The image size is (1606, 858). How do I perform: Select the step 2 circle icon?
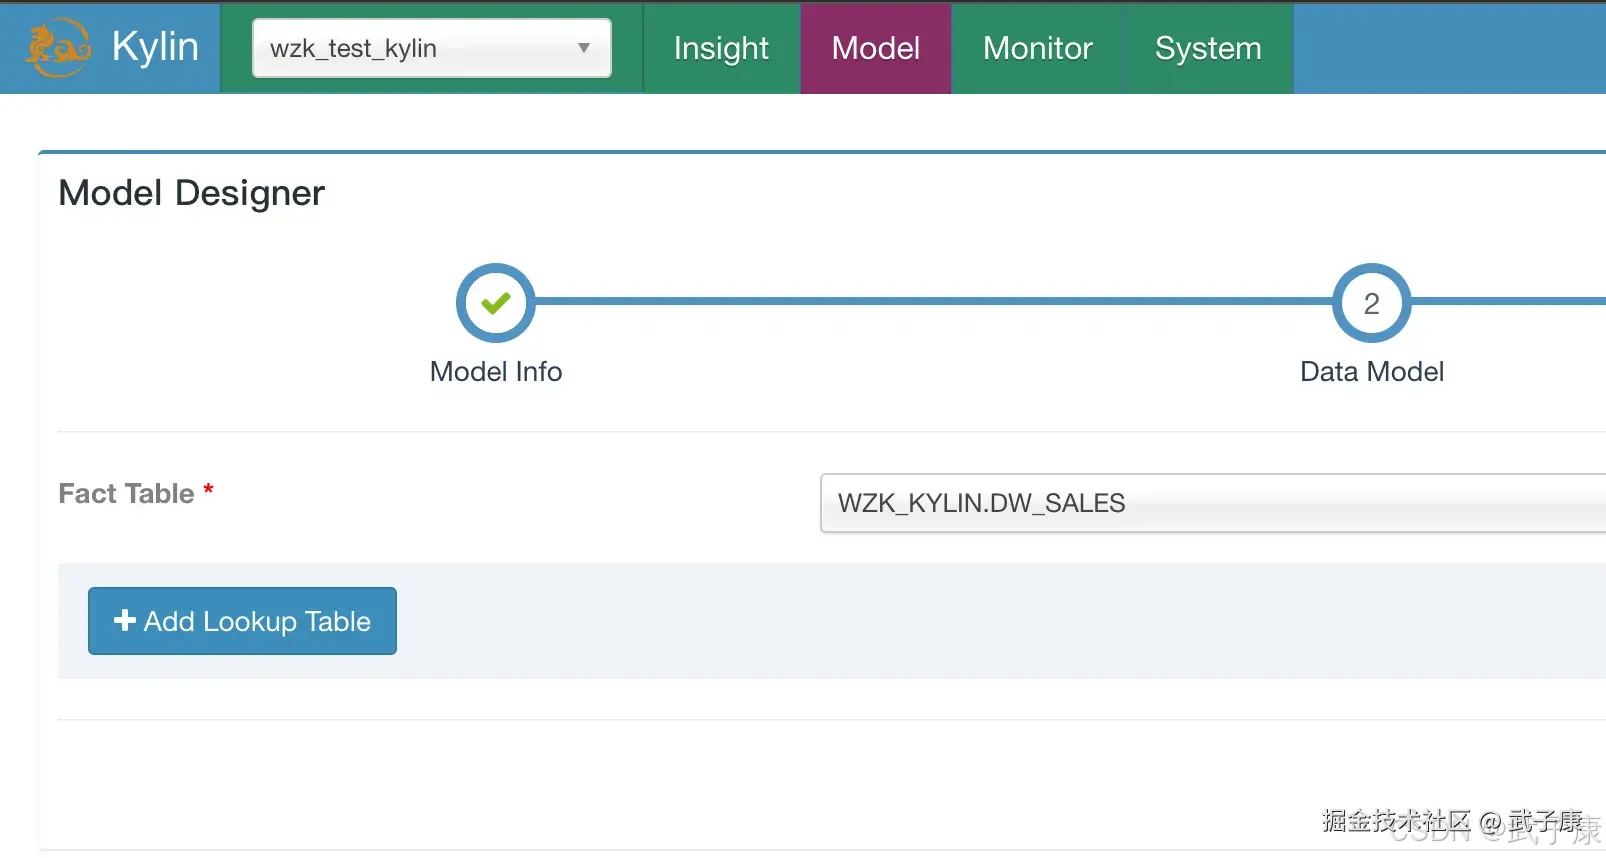1371,302
